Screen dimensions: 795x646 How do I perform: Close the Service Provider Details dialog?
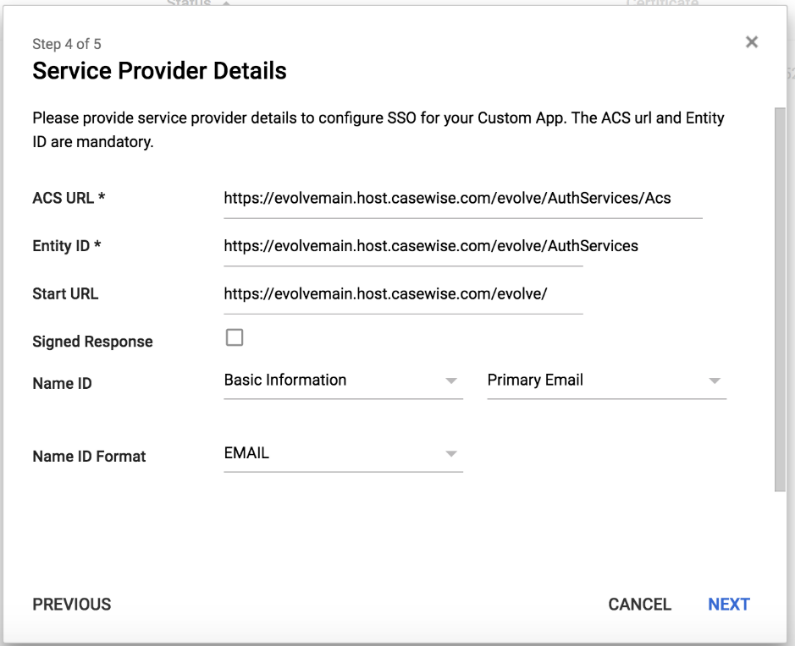pyautogui.click(x=752, y=42)
